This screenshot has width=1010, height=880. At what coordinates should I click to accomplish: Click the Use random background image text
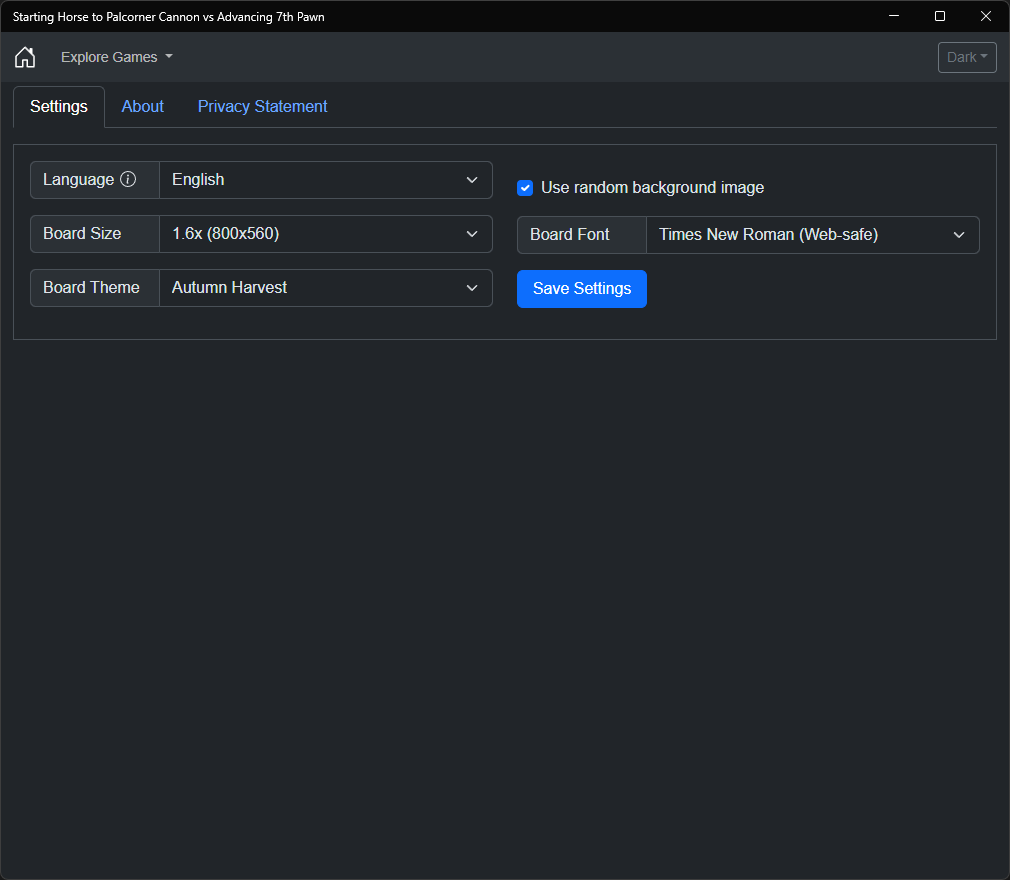pos(653,187)
